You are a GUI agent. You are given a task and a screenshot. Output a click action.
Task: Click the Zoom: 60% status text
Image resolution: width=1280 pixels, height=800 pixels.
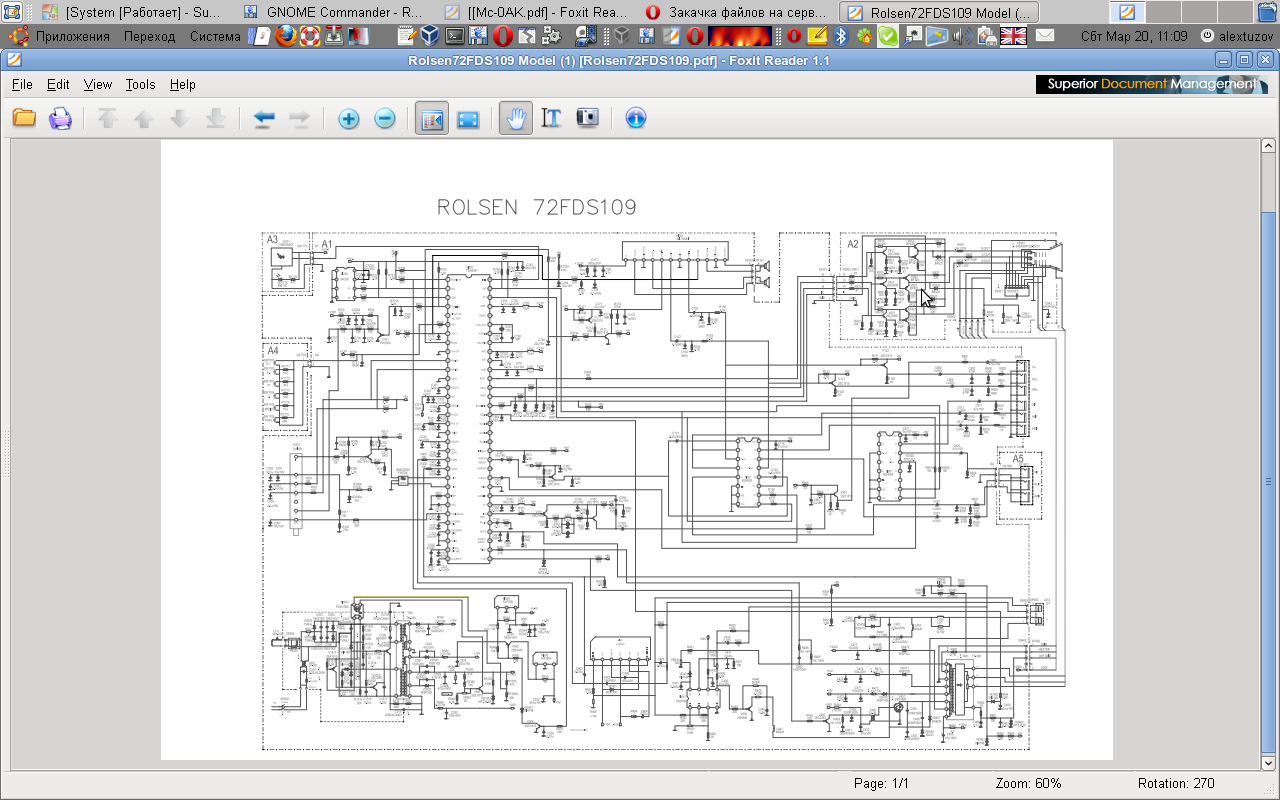[1028, 783]
